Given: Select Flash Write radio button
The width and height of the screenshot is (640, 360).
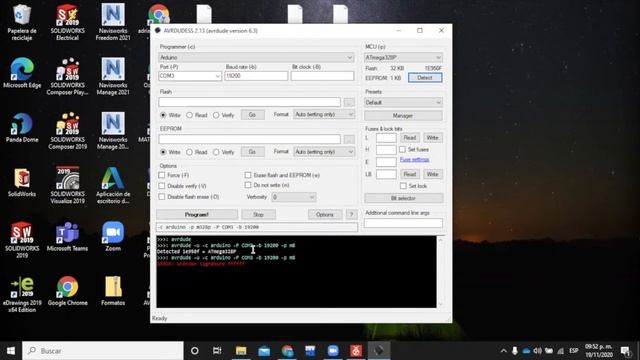Looking at the screenshot, I should click(x=163, y=115).
